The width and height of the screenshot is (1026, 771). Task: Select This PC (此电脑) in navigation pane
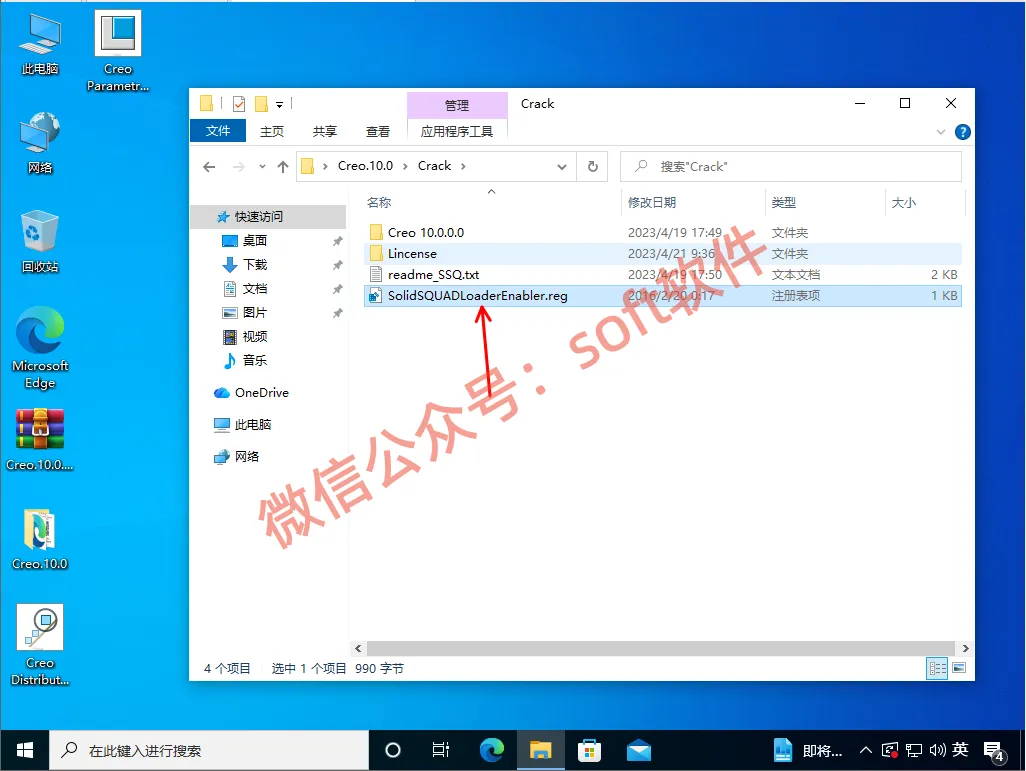point(252,425)
